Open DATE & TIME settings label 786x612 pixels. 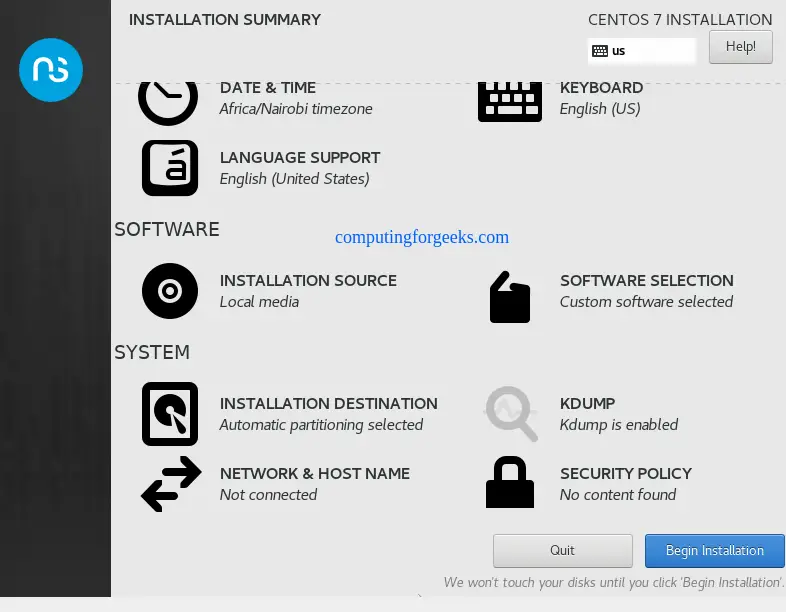268,88
